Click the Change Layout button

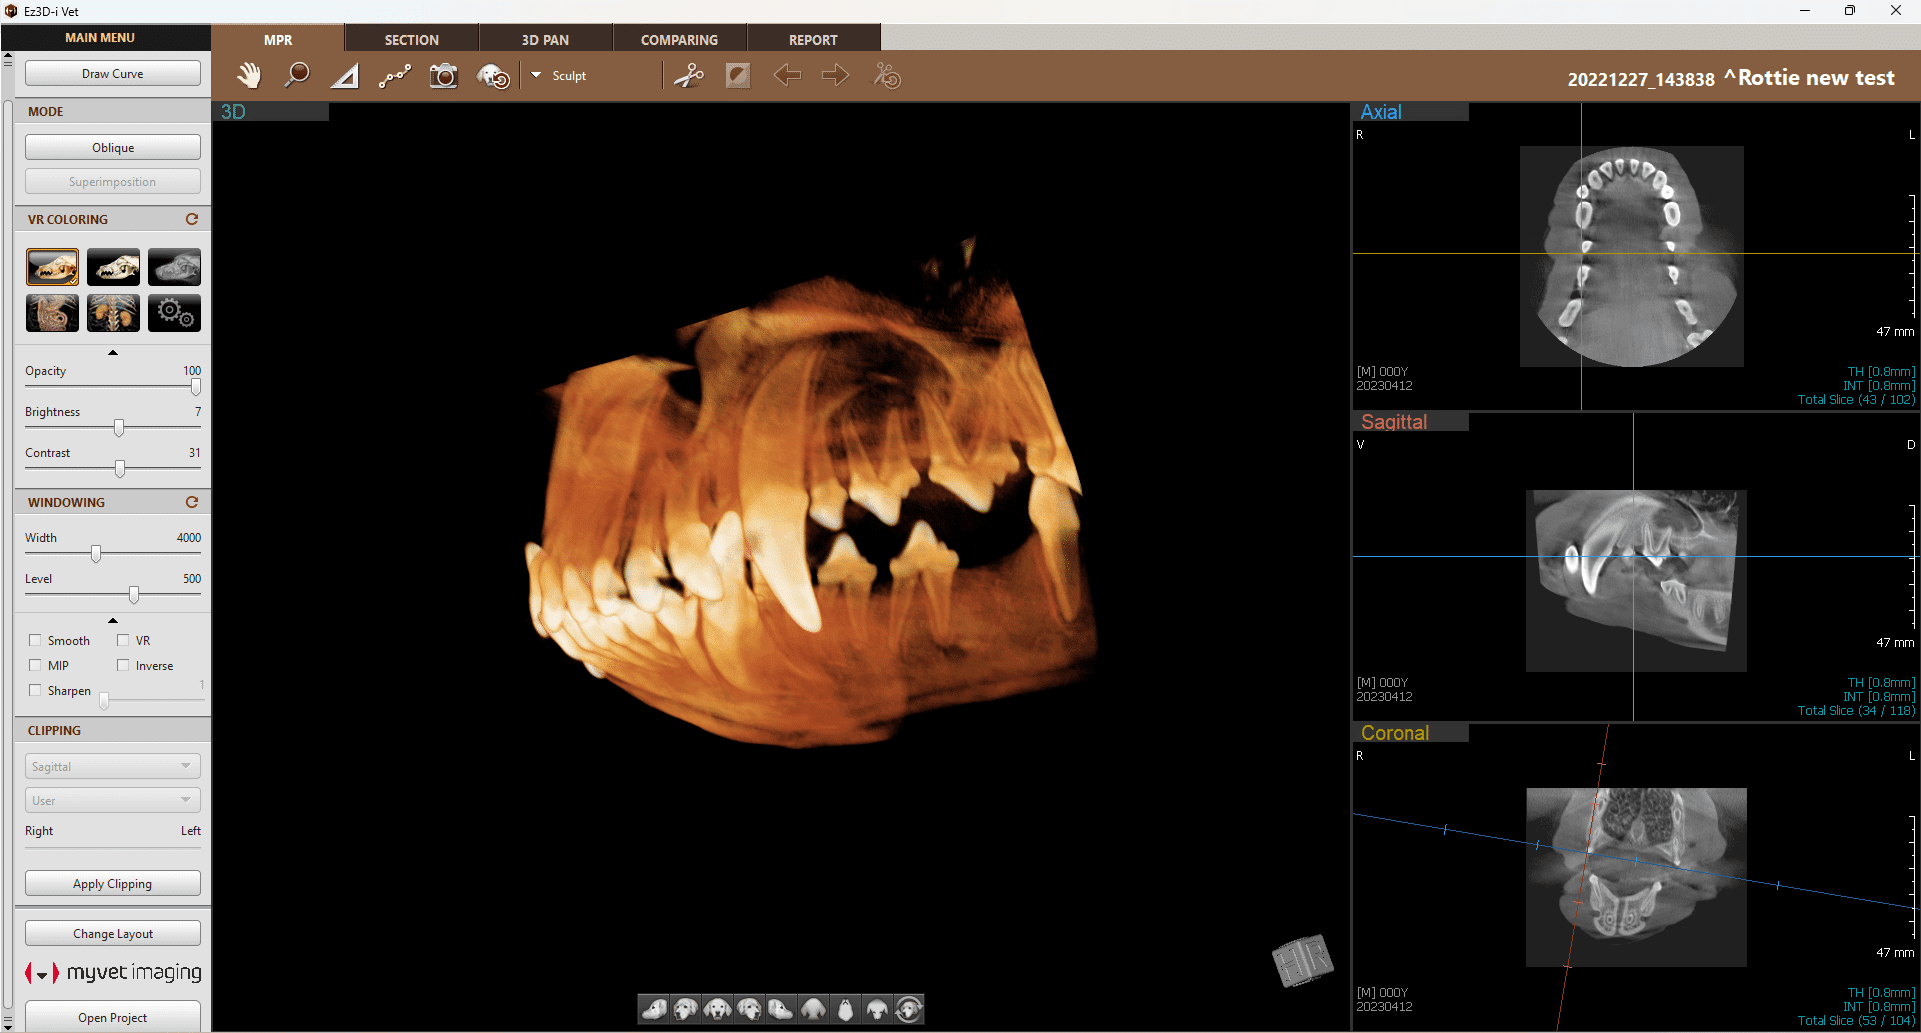click(x=112, y=933)
